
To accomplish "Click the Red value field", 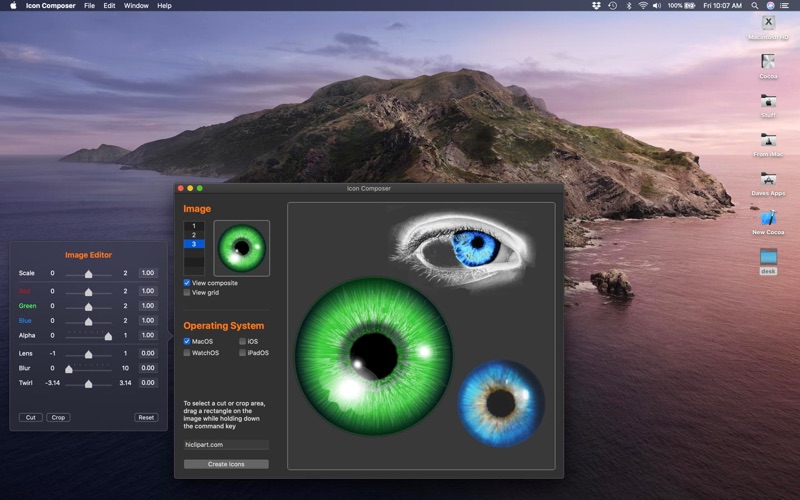I will click(x=148, y=291).
